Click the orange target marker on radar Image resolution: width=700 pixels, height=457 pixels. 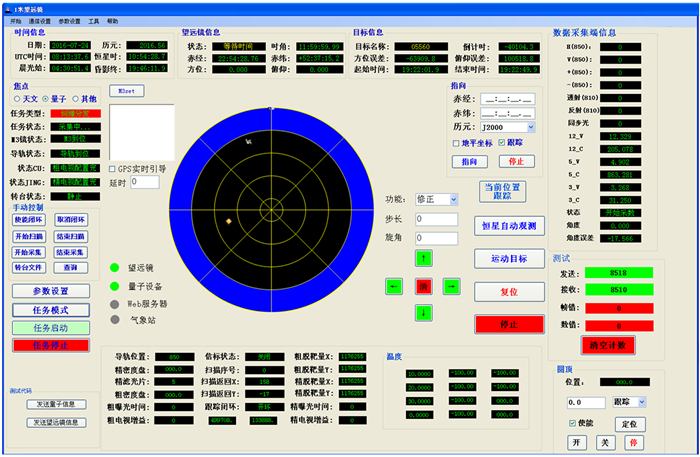[x=229, y=221]
